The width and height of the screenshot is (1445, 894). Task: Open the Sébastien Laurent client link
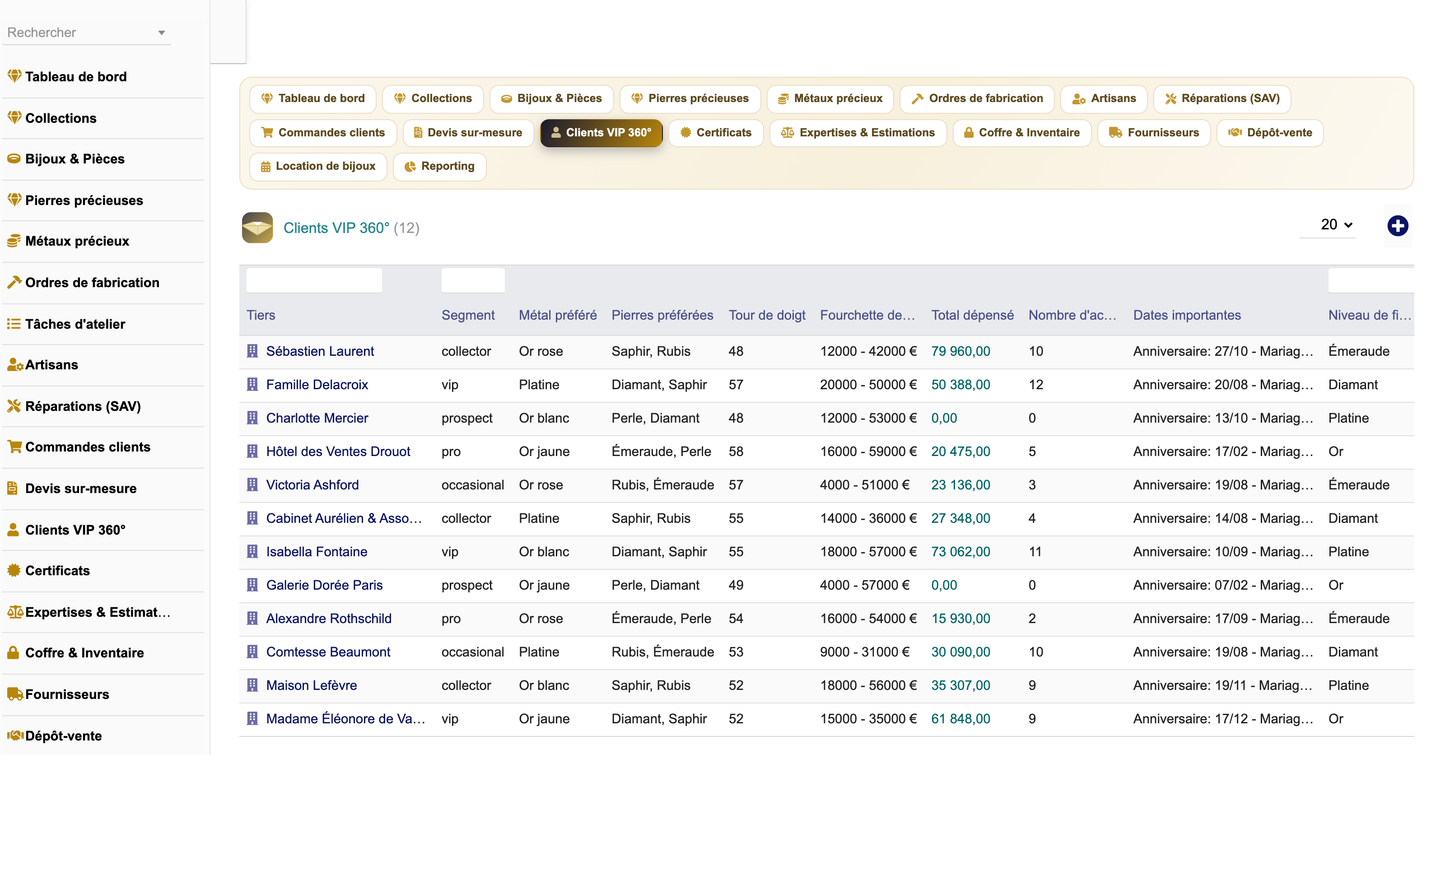click(320, 351)
